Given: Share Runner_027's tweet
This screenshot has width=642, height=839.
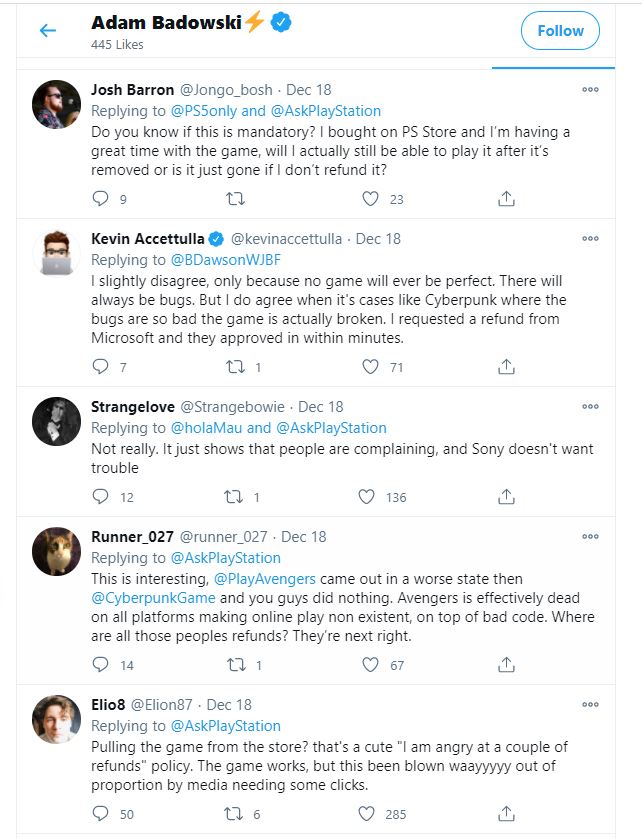Looking at the screenshot, I should tap(506, 664).
